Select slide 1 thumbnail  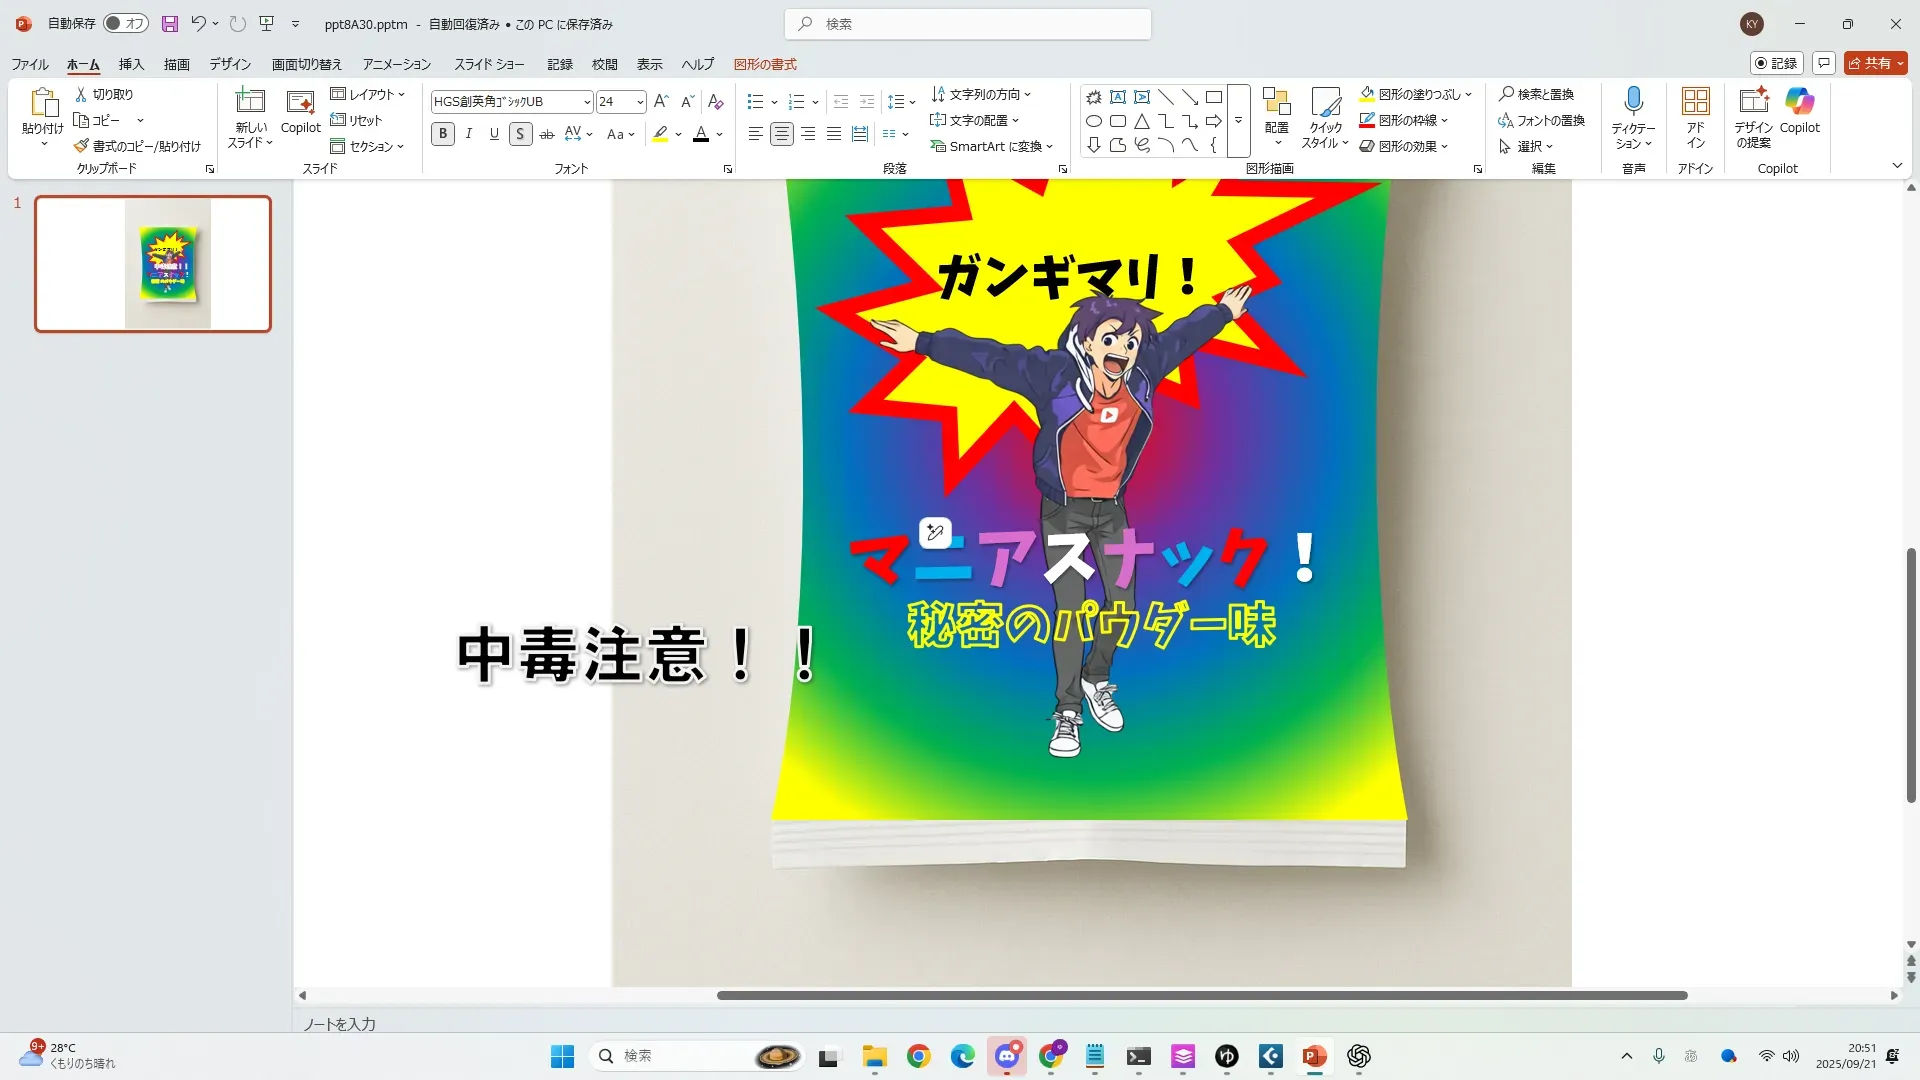click(153, 264)
